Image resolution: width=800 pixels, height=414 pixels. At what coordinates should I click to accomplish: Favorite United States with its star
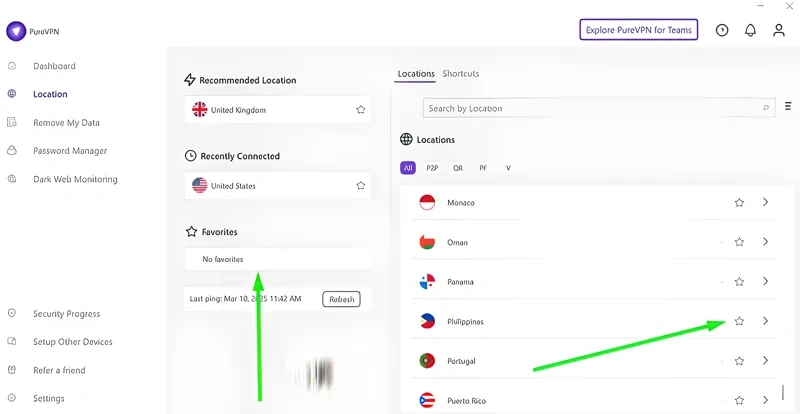click(x=361, y=185)
